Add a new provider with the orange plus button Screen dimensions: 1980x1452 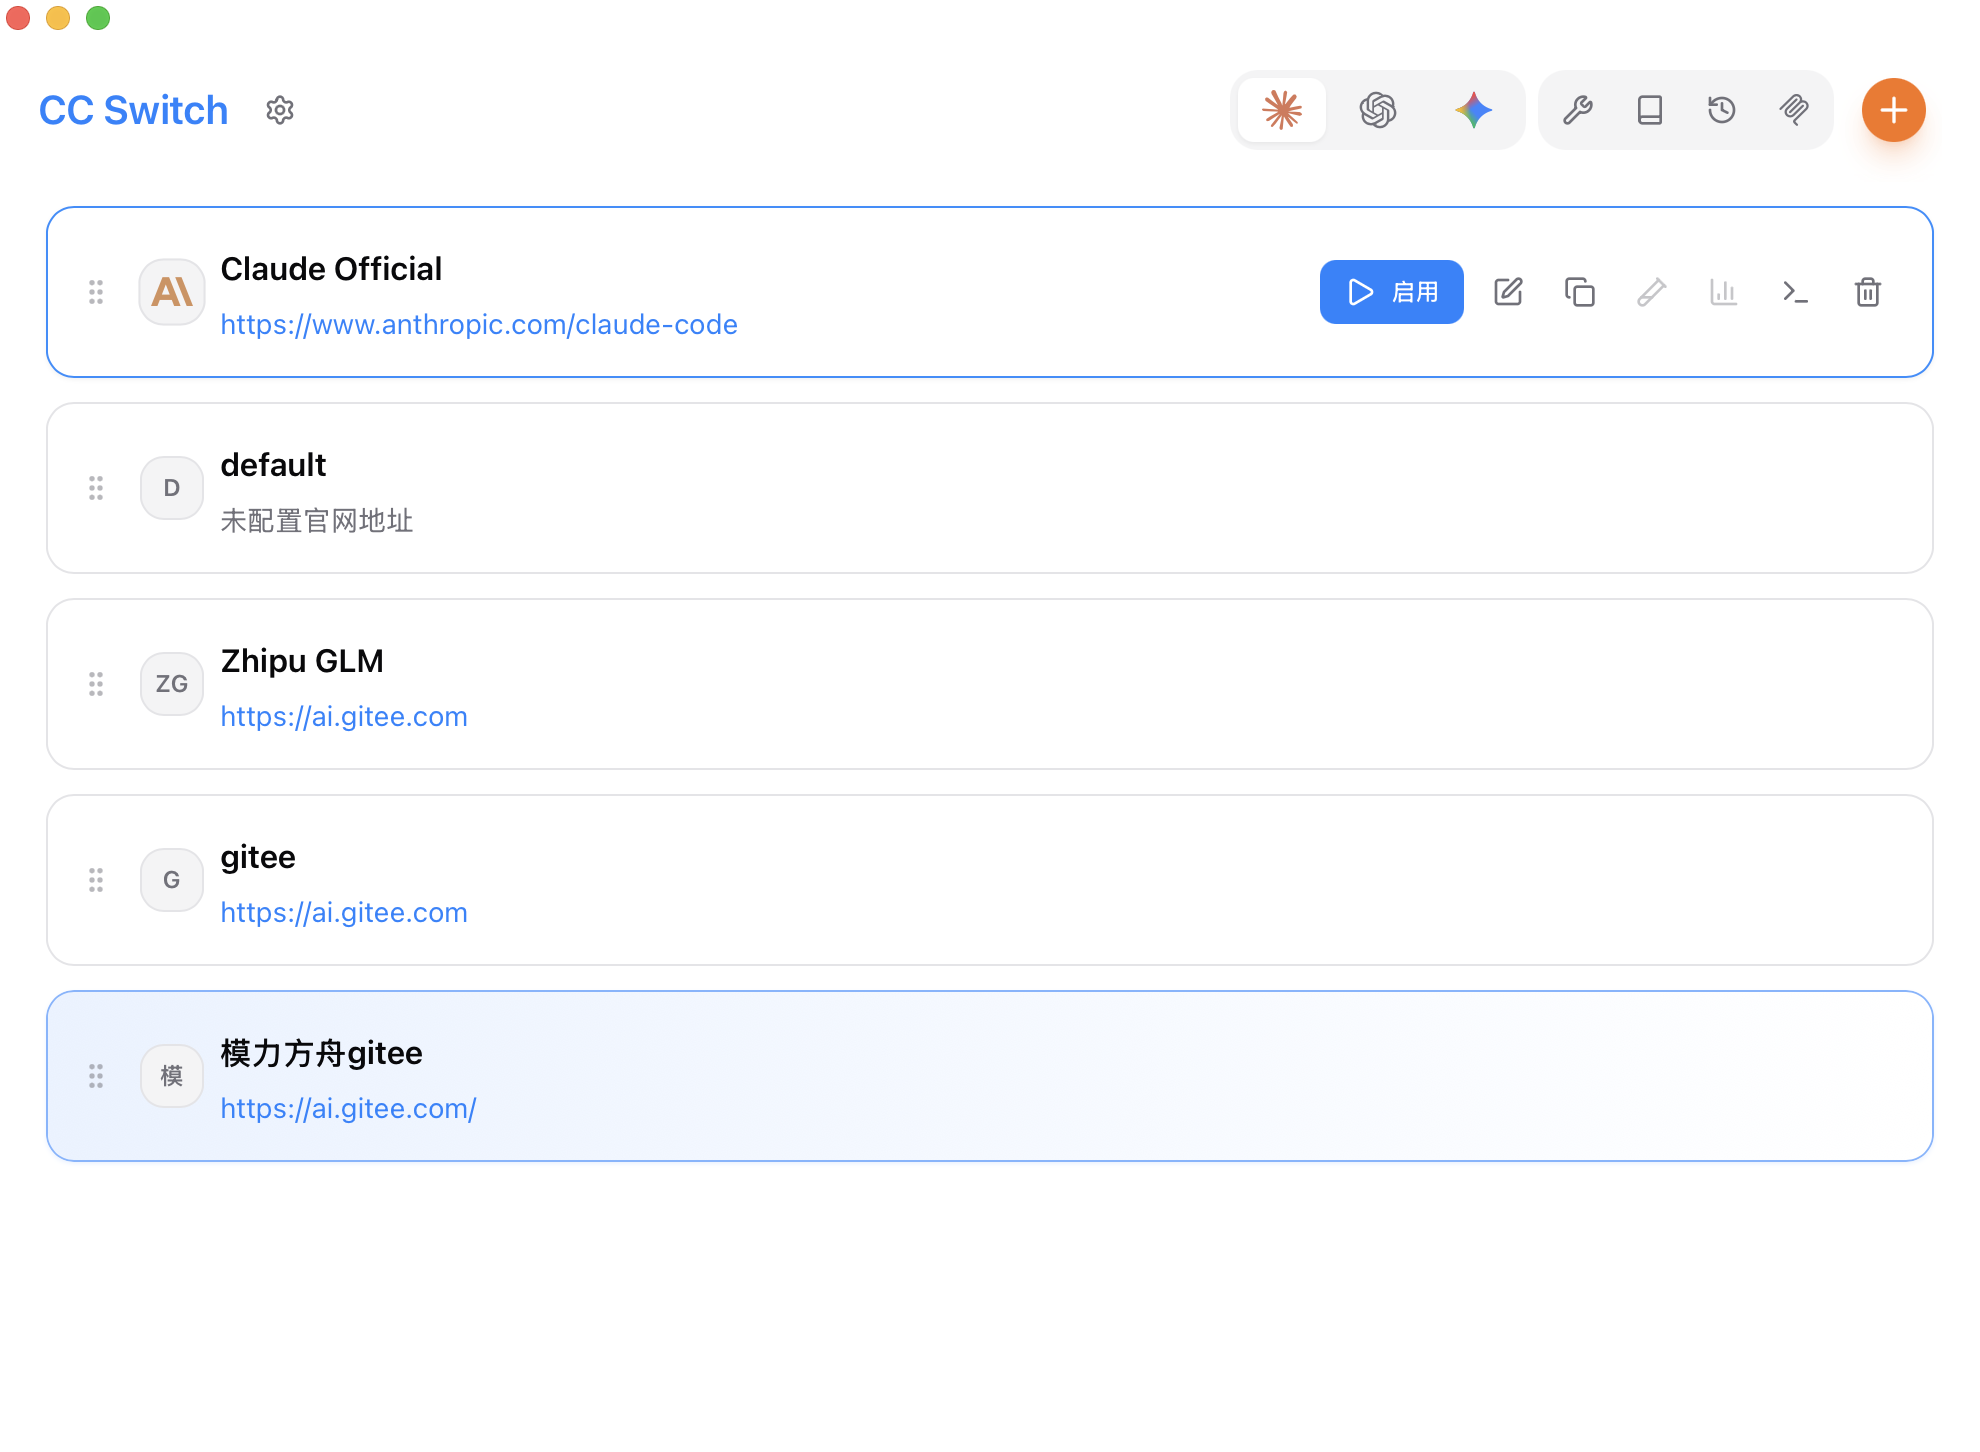click(x=1894, y=110)
